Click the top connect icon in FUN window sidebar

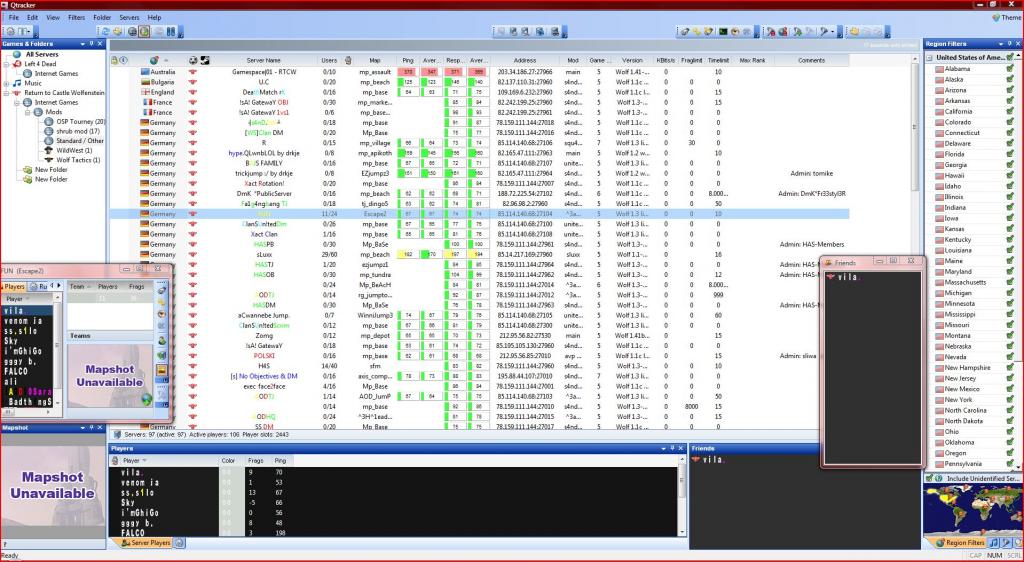(x=162, y=290)
